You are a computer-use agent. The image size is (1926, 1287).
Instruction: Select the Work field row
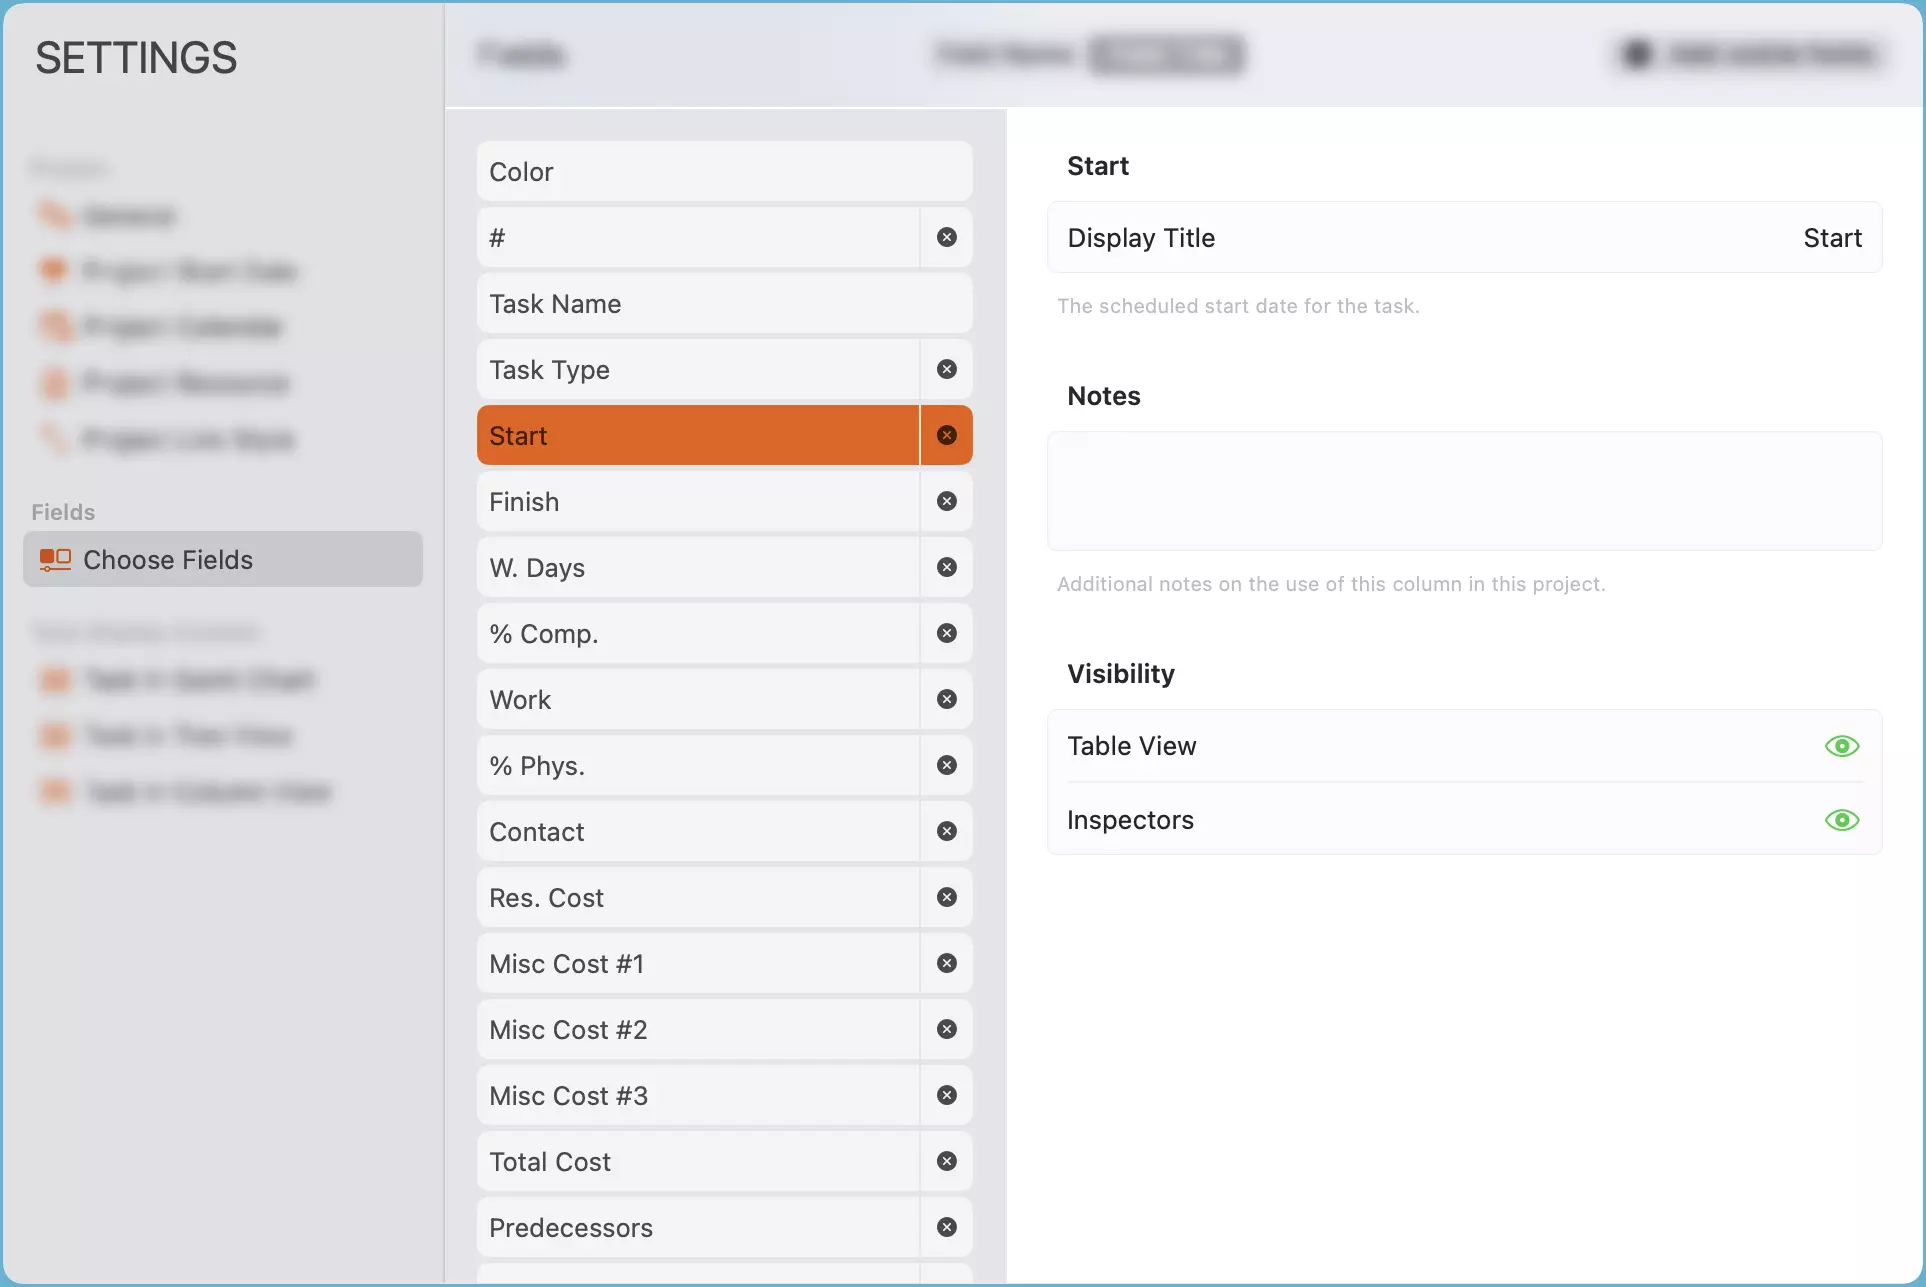click(697, 700)
